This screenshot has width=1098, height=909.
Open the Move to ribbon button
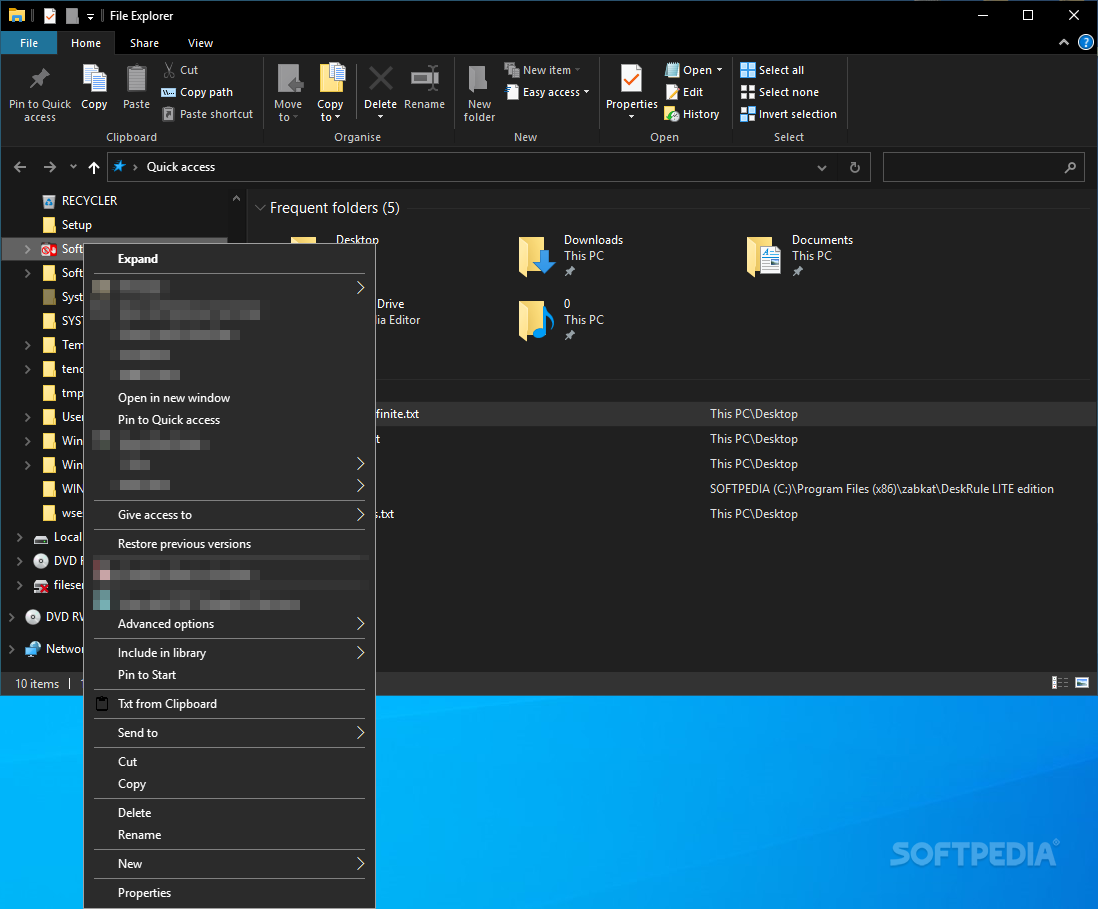pos(289,92)
